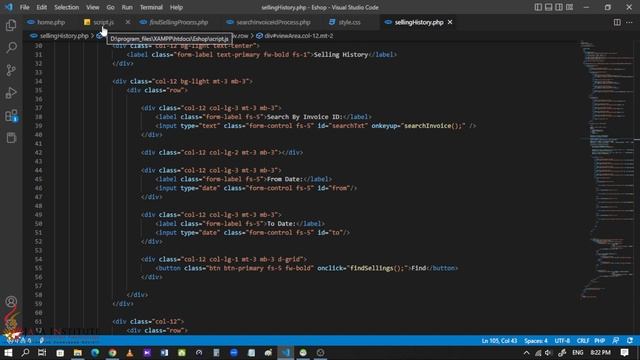This screenshot has height=360, width=640.
Task: Open the File menu
Action: 24,7
